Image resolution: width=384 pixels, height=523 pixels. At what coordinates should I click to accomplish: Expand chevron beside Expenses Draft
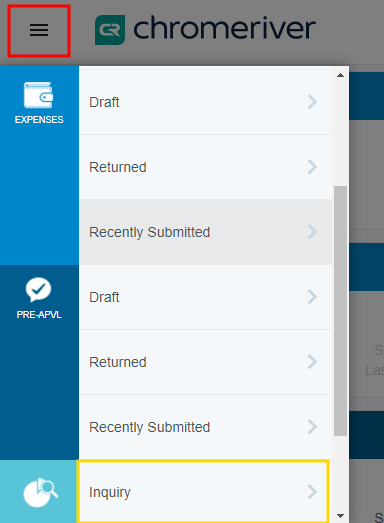312,102
